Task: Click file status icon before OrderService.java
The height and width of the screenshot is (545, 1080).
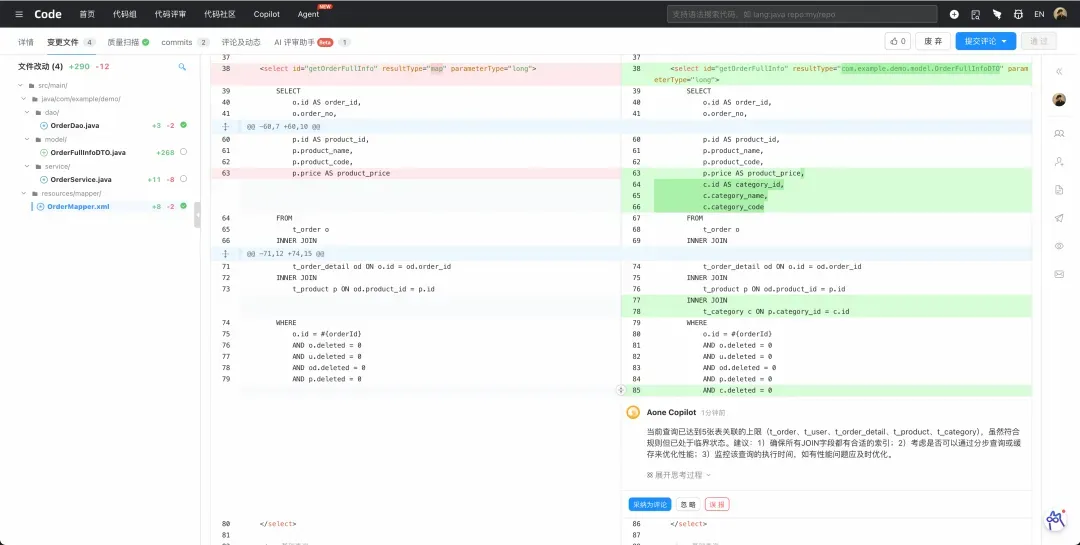Action: (x=44, y=179)
